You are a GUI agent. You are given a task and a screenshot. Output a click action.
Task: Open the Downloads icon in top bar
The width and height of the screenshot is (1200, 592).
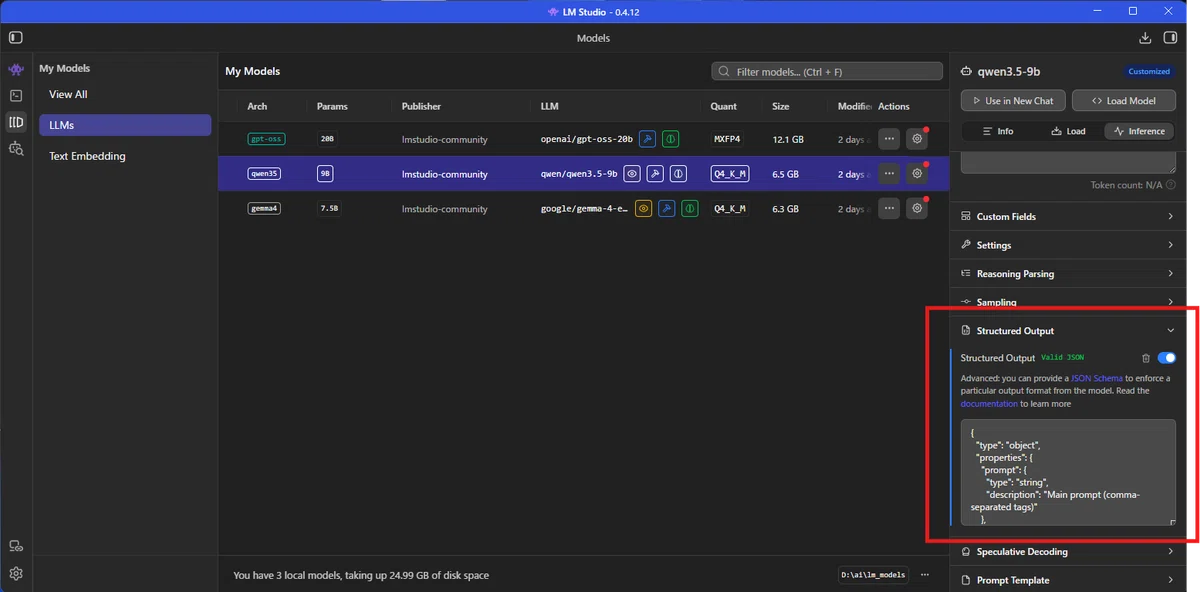click(1145, 38)
